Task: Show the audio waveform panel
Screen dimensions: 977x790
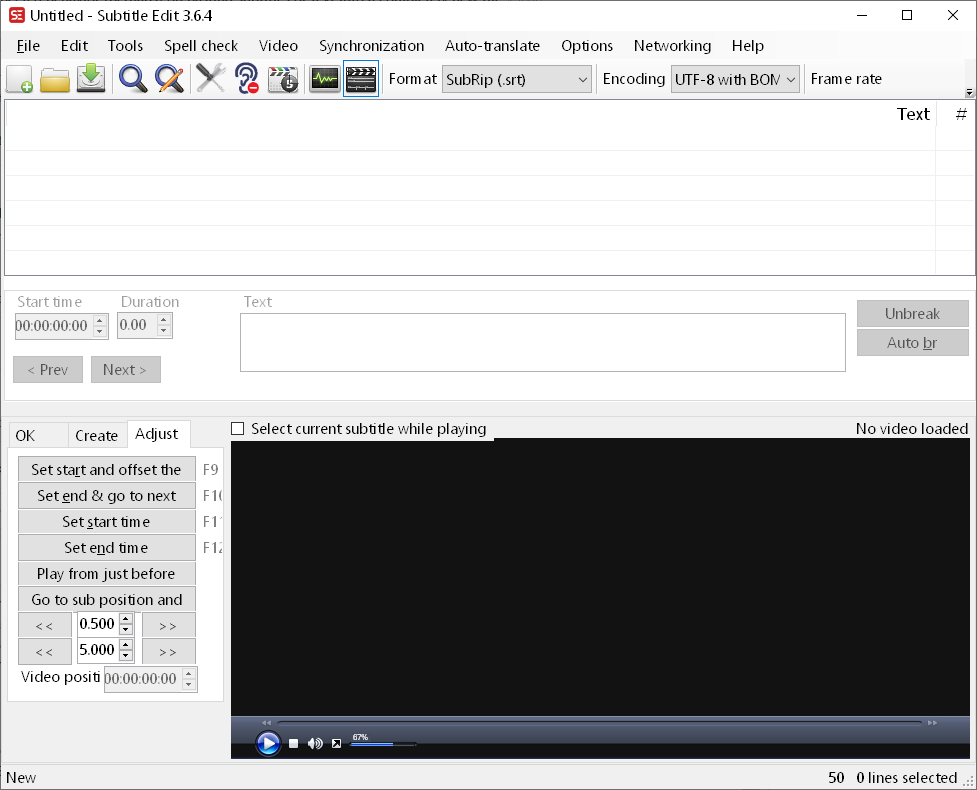Action: [x=324, y=79]
